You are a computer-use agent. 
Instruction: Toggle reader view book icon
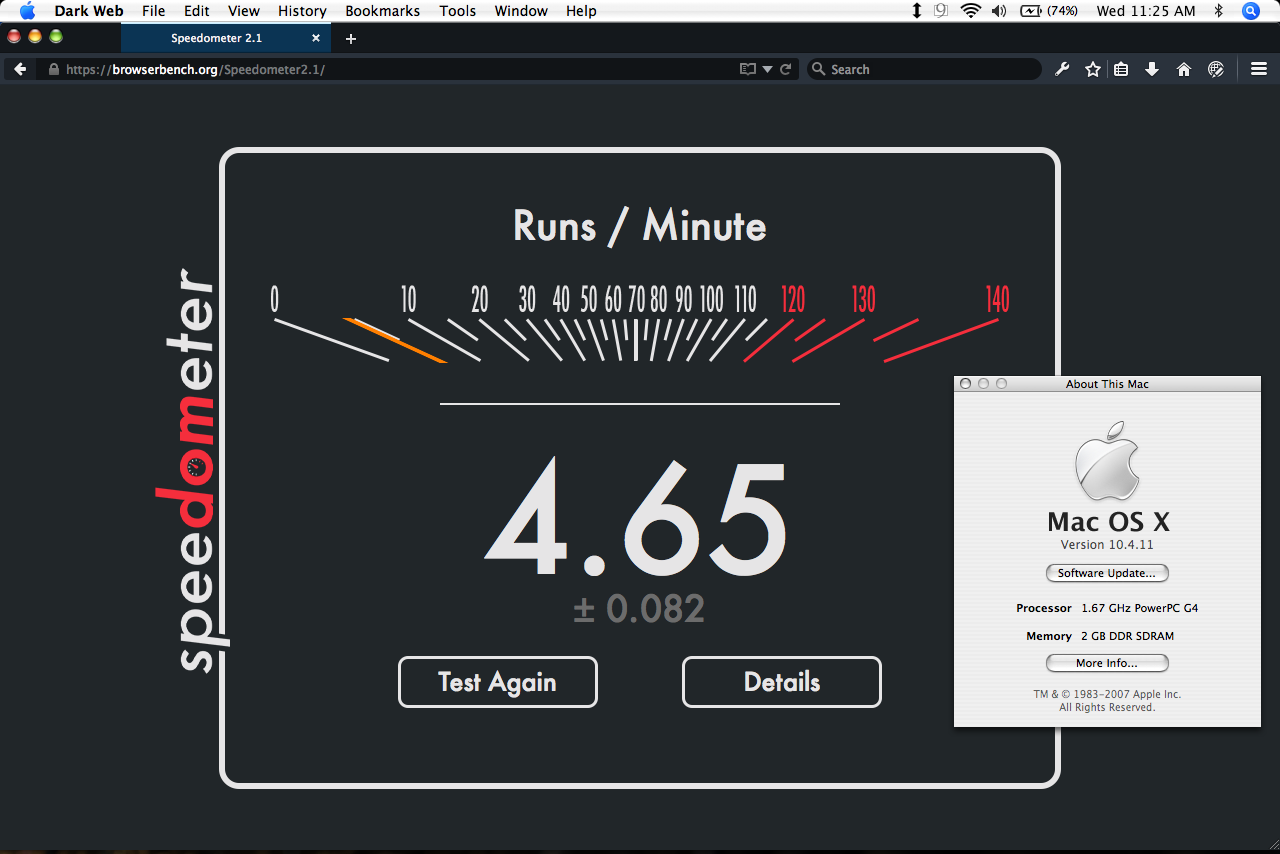(x=747, y=69)
